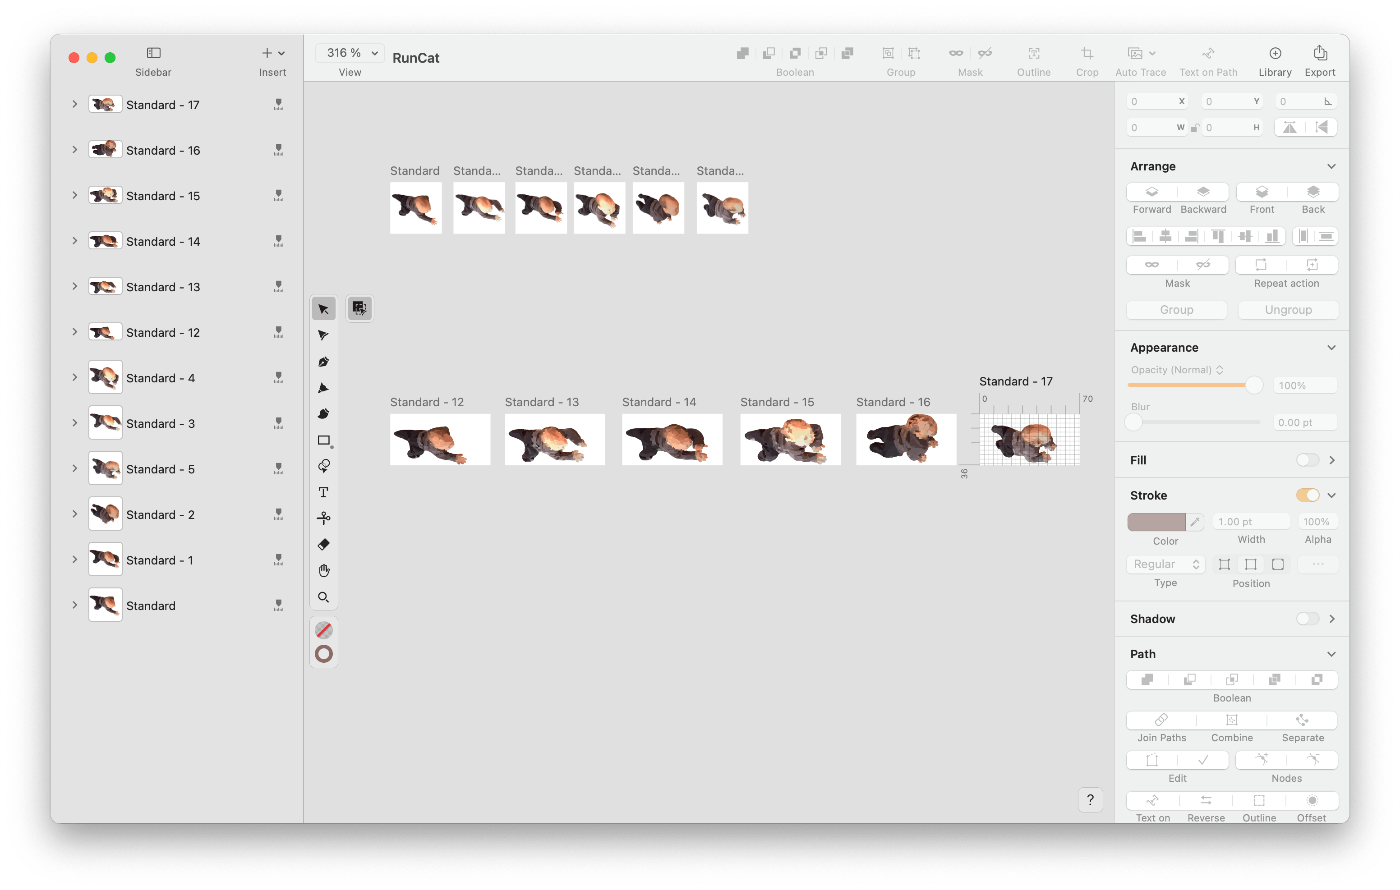Bring to Front via Arrange panel
This screenshot has height=890, width=1400.
point(1262,192)
